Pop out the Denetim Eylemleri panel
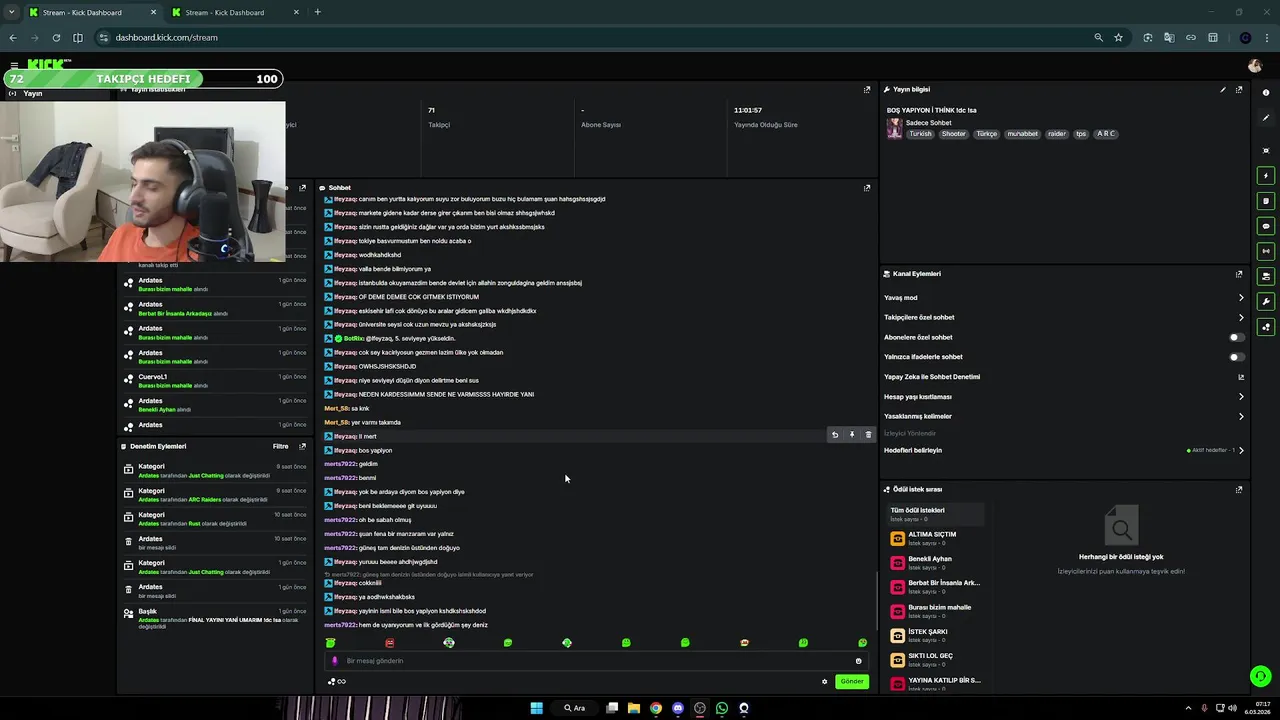Image resolution: width=1280 pixels, height=720 pixels. (302, 447)
